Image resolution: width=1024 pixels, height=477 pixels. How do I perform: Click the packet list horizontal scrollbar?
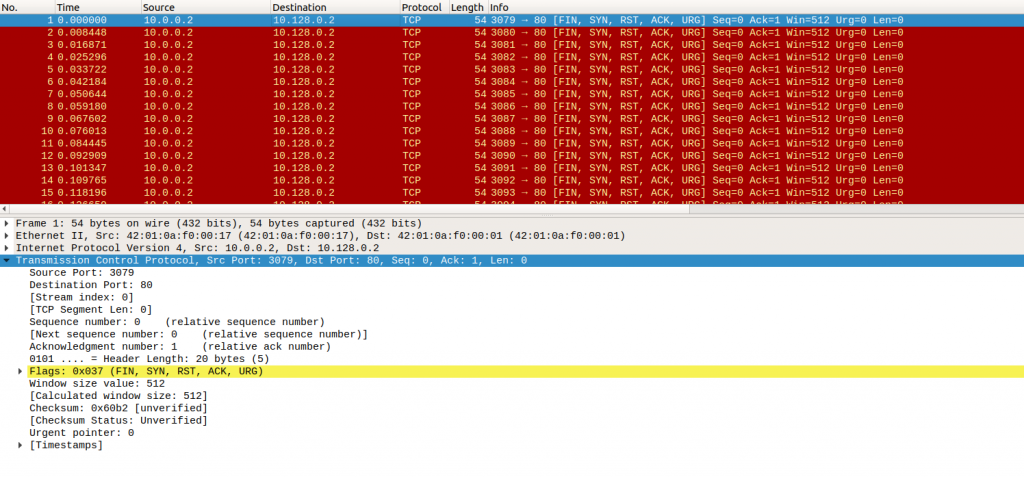[500, 209]
